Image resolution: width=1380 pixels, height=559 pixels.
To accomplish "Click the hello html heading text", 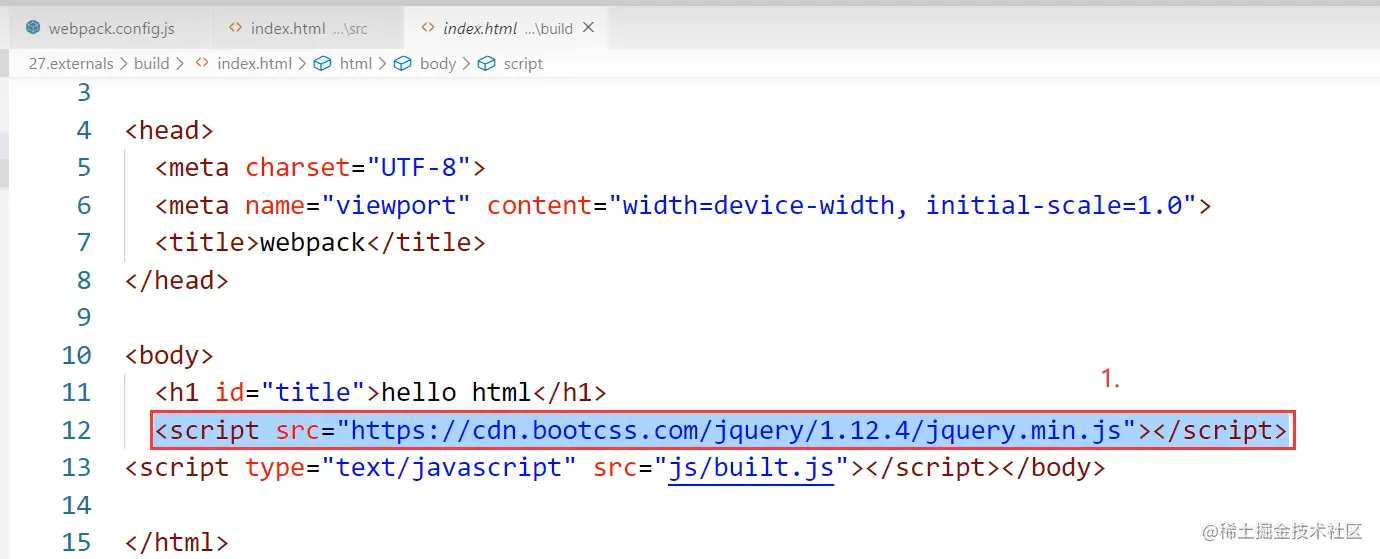I will click(456, 392).
